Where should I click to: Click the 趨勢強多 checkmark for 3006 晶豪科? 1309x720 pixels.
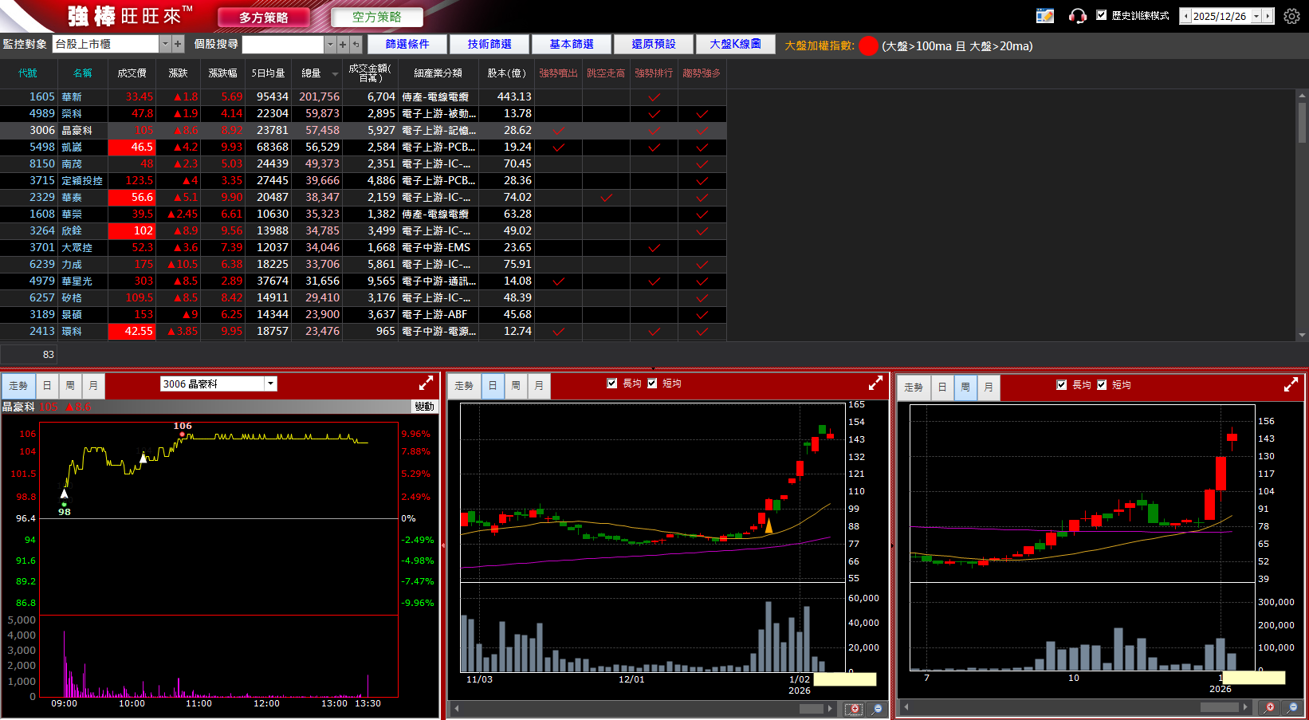coord(702,130)
